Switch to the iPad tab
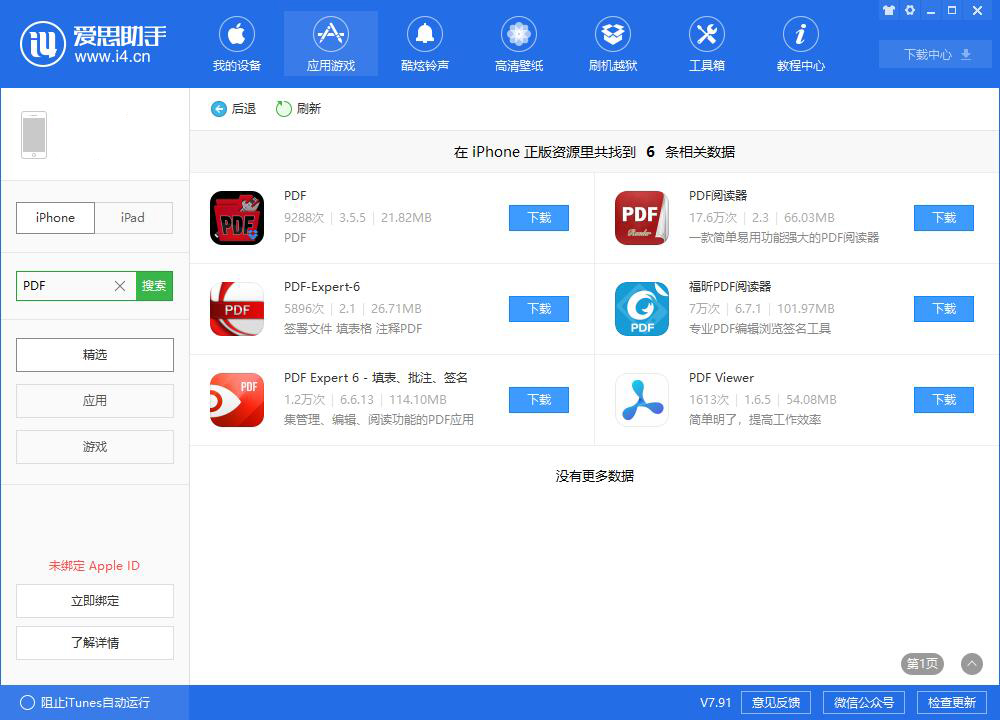Viewport: 1000px width, 720px height. click(x=134, y=218)
